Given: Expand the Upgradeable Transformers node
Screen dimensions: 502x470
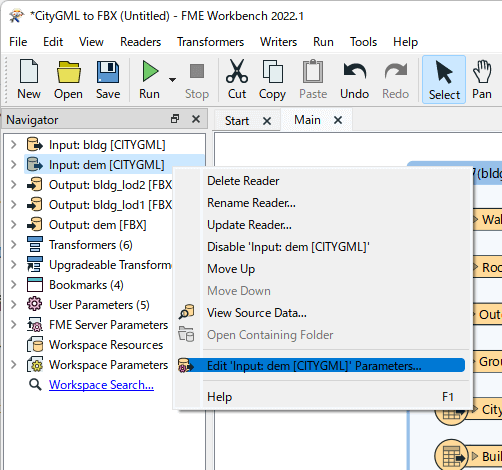Looking at the screenshot, I should pyautogui.click(x=14, y=265).
